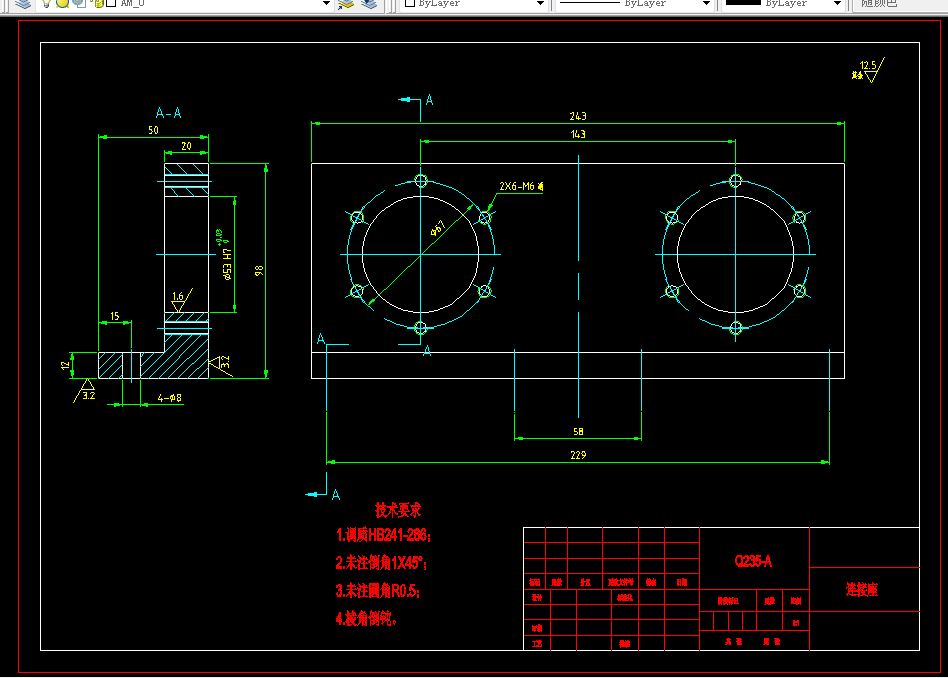The width and height of the screenshot is (948, 678).
Task: Expand the color control ByLayer dropdown
Action: pos(541,3)
